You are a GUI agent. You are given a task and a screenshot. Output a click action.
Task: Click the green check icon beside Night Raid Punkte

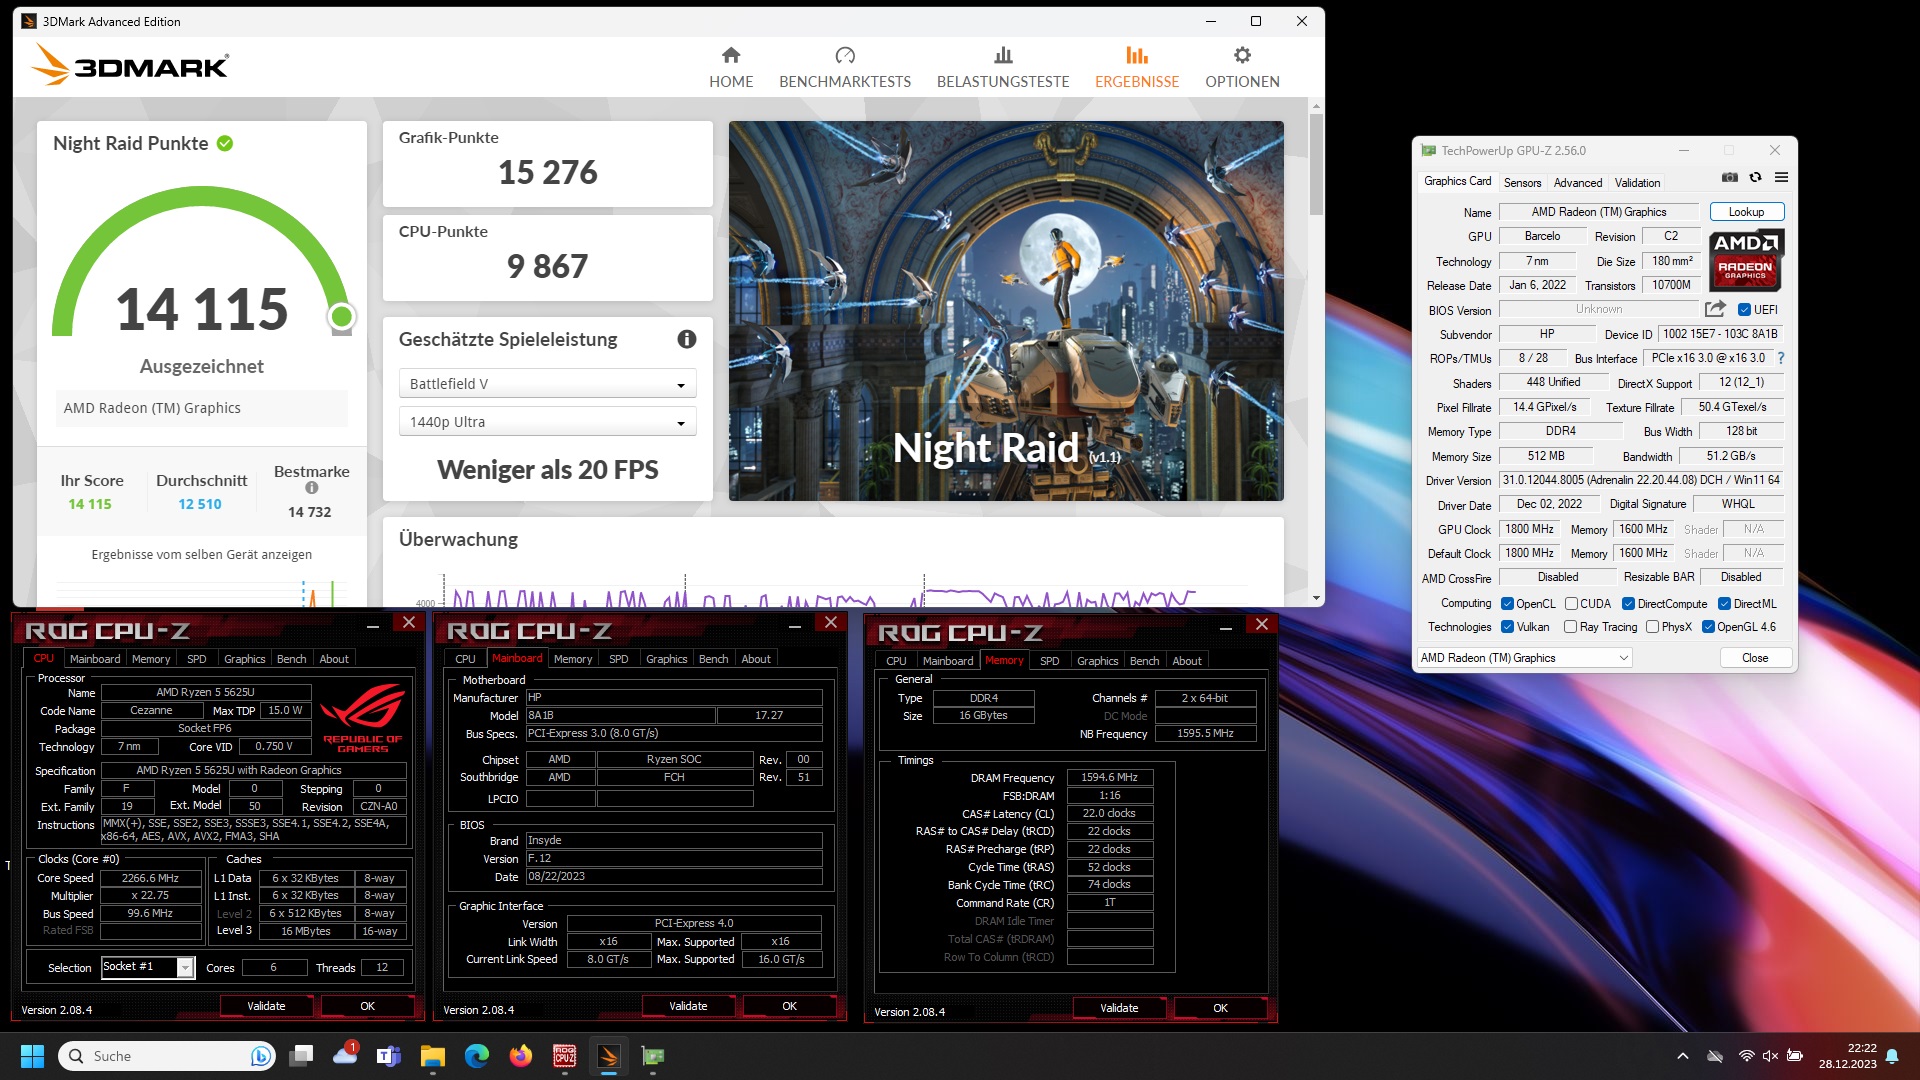tap(225, 143)
